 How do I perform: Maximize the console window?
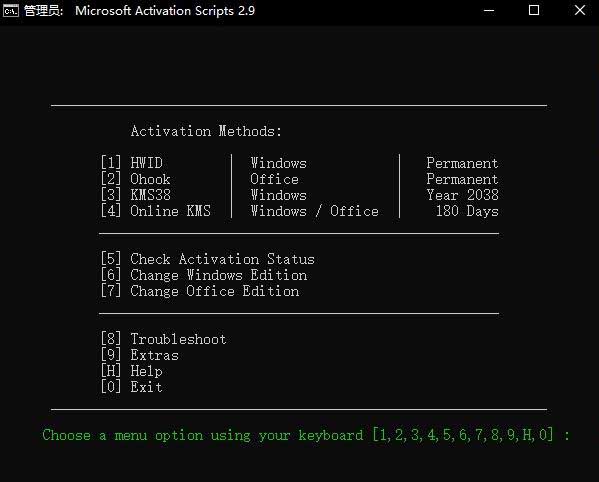pos(534,10)
